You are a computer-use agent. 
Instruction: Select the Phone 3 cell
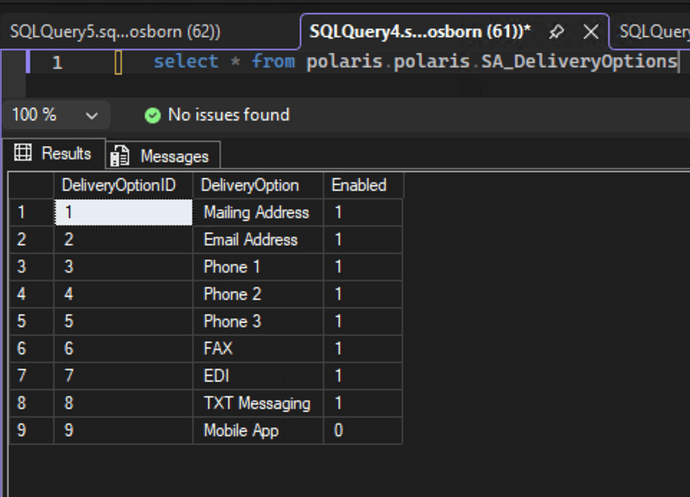tap(258, 321)
